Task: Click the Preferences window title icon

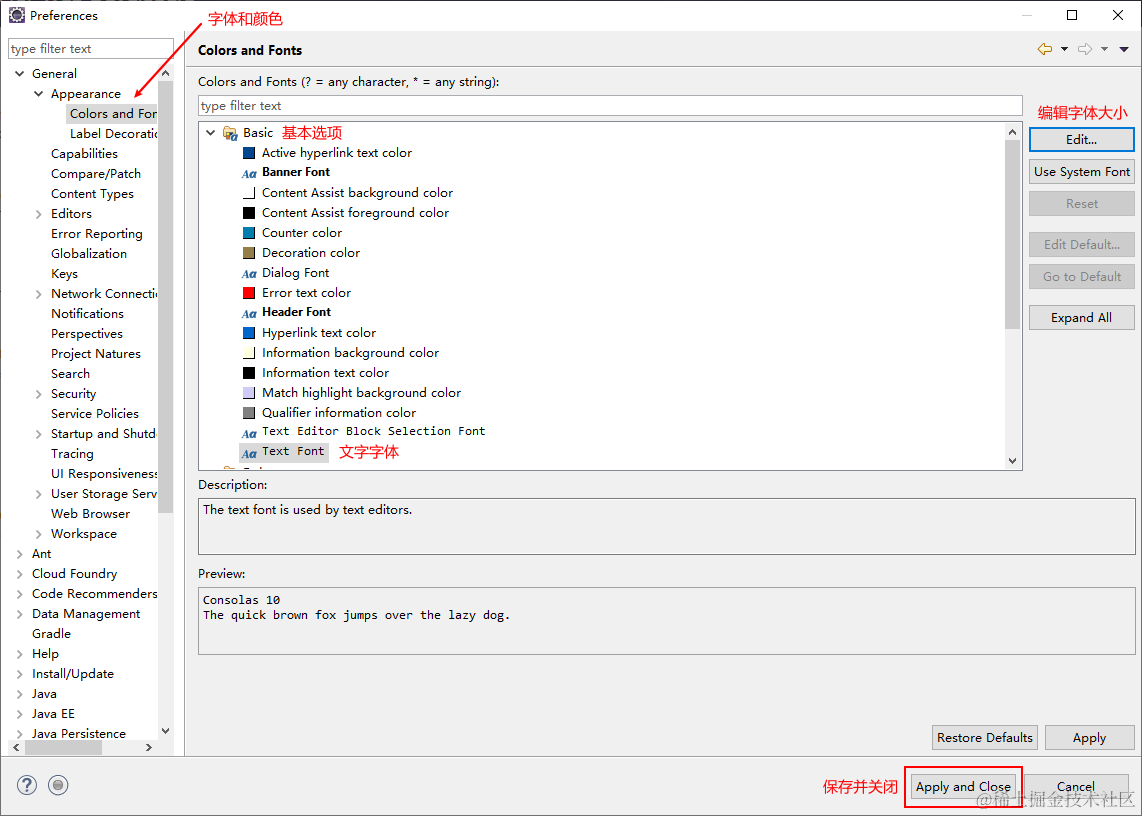Action: pos(16,15)
